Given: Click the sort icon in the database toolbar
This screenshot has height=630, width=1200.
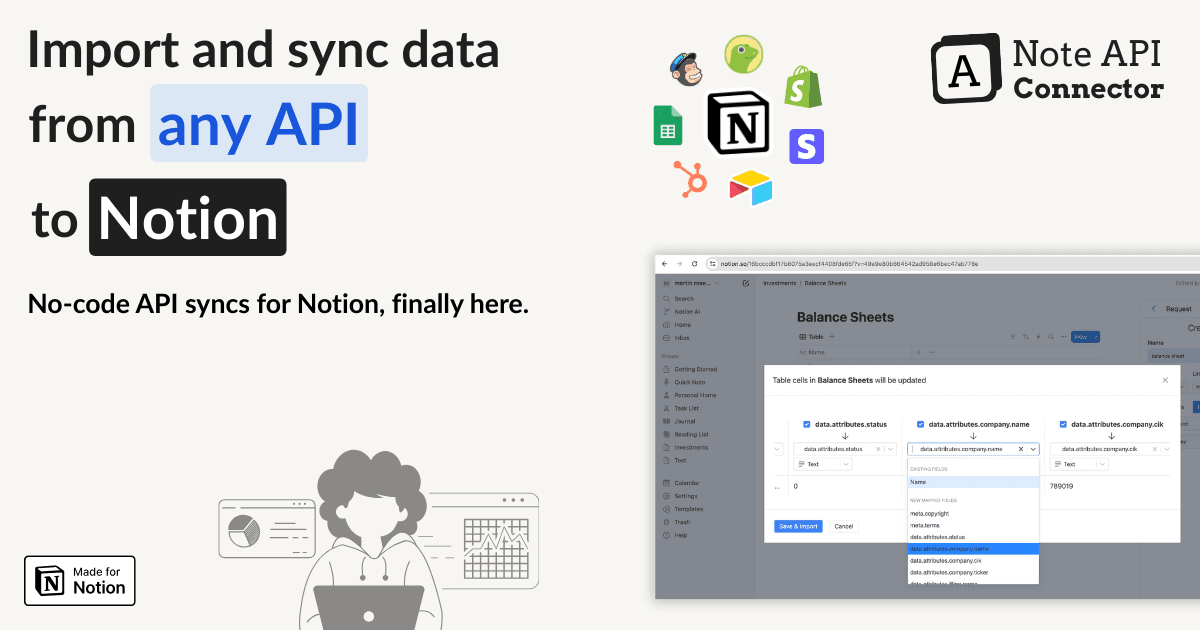Looking at the screenshot, I should pos(1025,337).
